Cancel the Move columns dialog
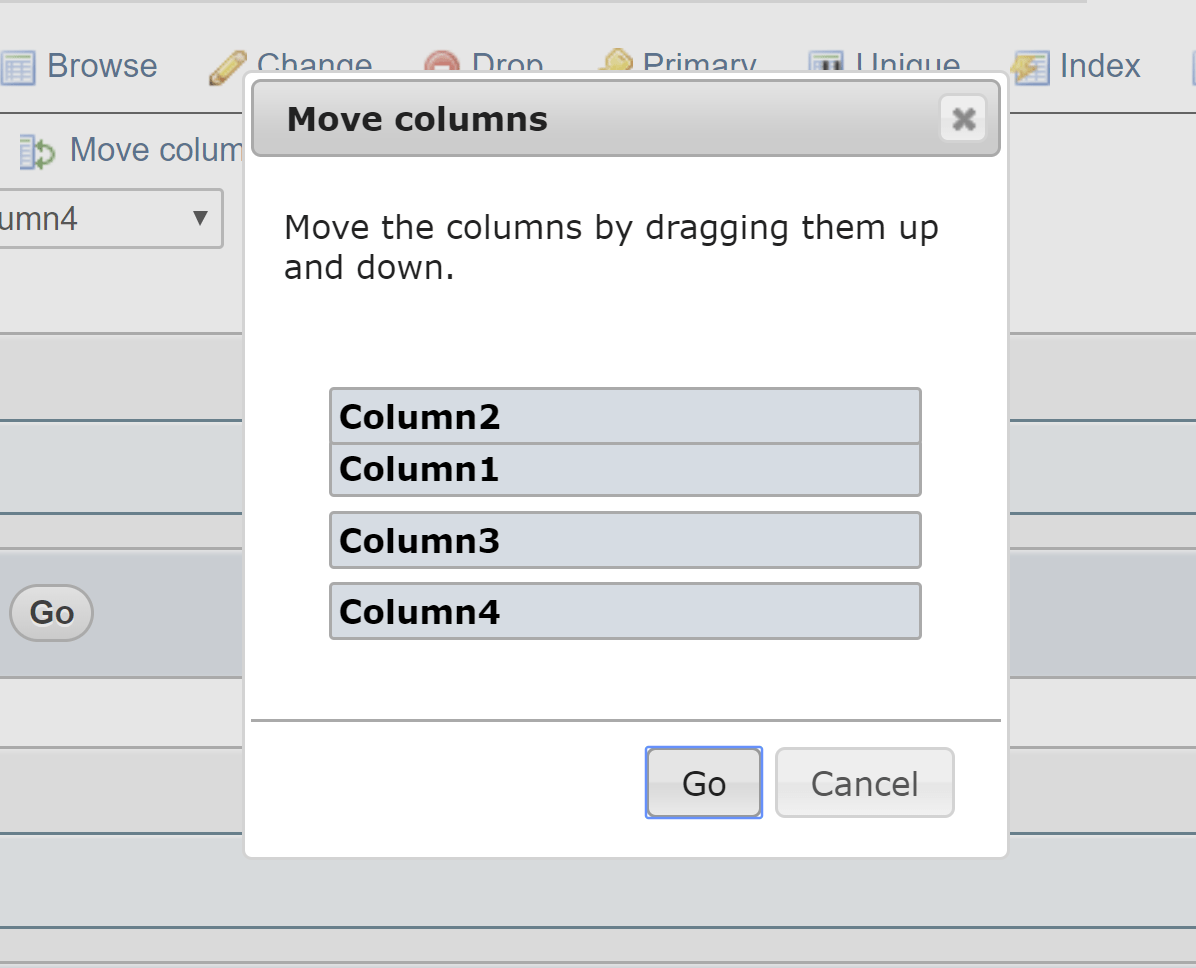1196x968 pixels. tap(864, 783)
